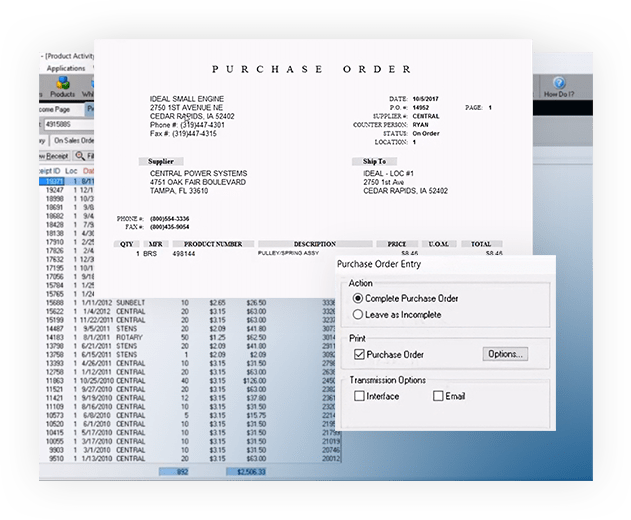This screenshot has height=520, width=631.
Task: Click the magnifier Filter icon
Action: [79, 156]
